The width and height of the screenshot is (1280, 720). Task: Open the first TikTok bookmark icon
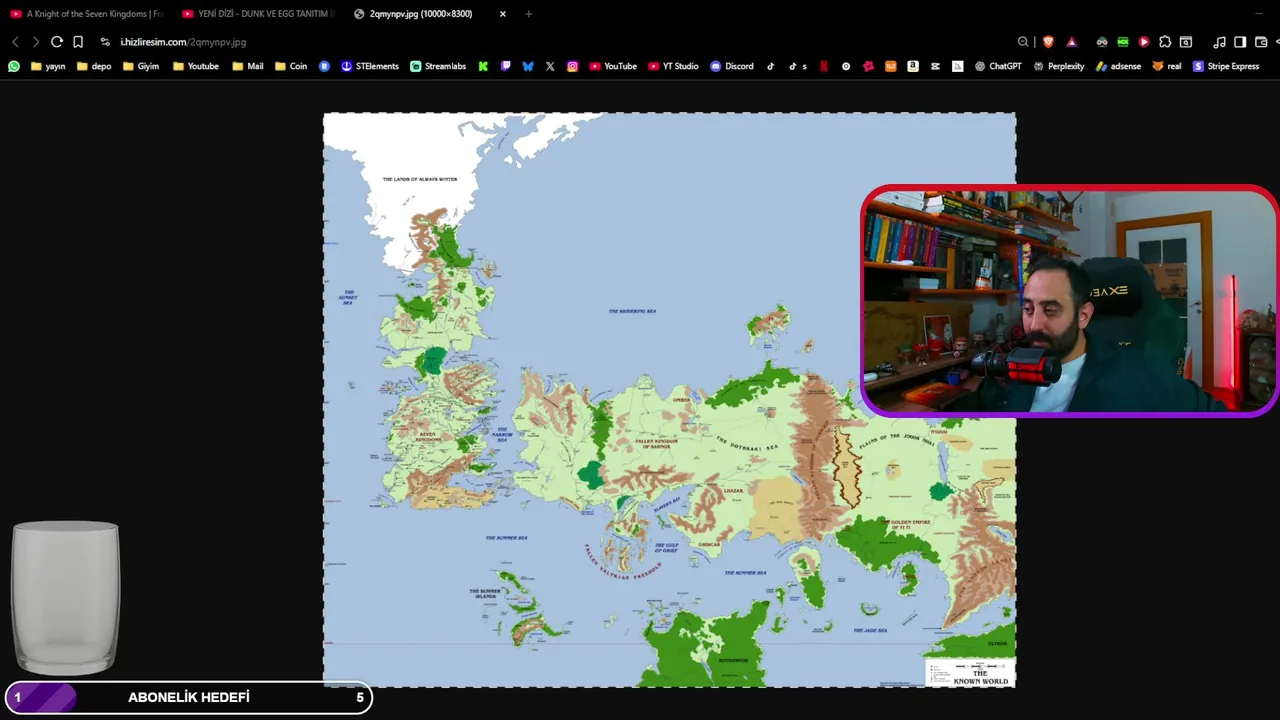(x=771, y=66)
